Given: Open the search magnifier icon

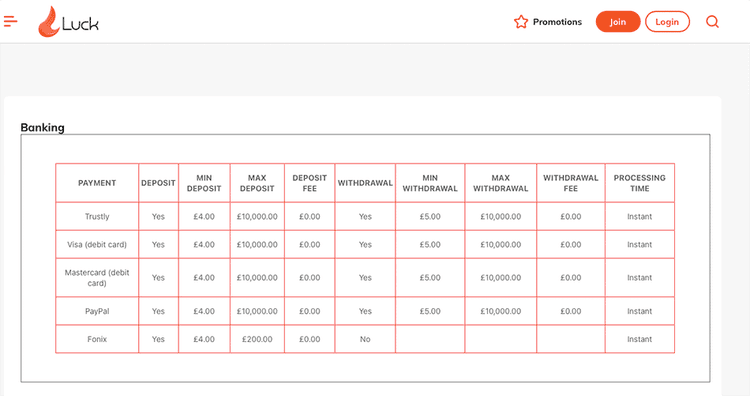Looking at the screenshot, I should (712, 22).
